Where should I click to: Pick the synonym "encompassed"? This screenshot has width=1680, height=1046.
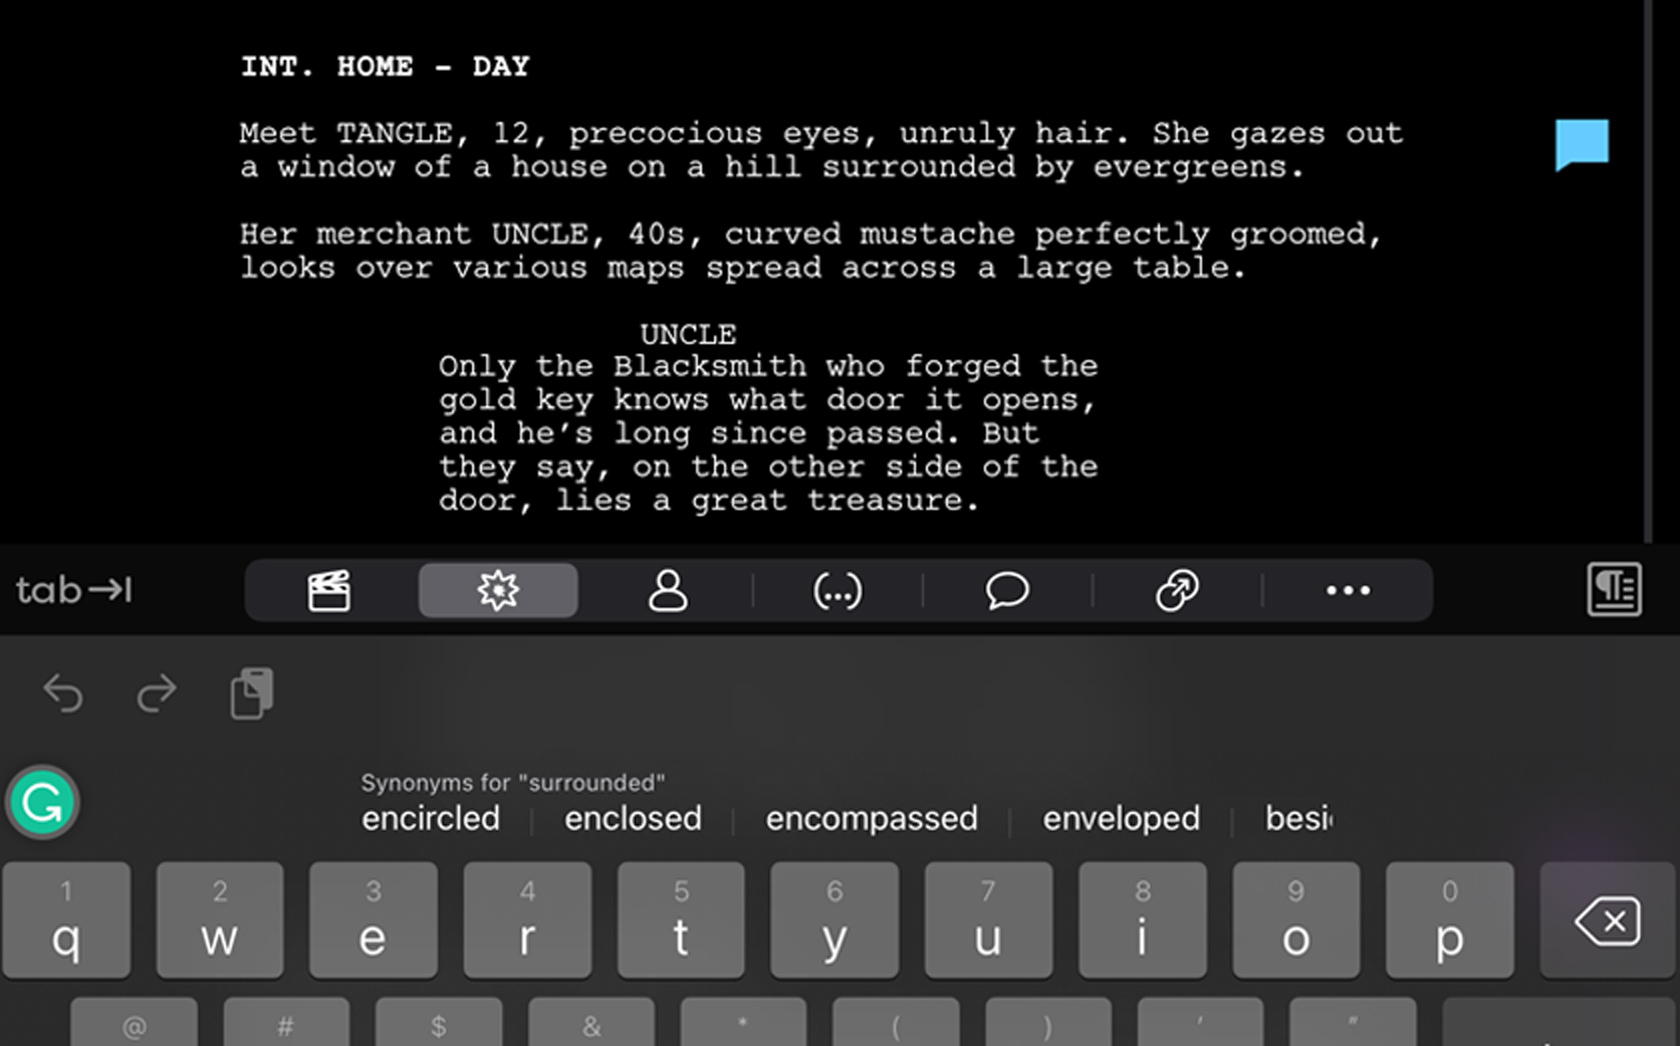pos(872,818)
